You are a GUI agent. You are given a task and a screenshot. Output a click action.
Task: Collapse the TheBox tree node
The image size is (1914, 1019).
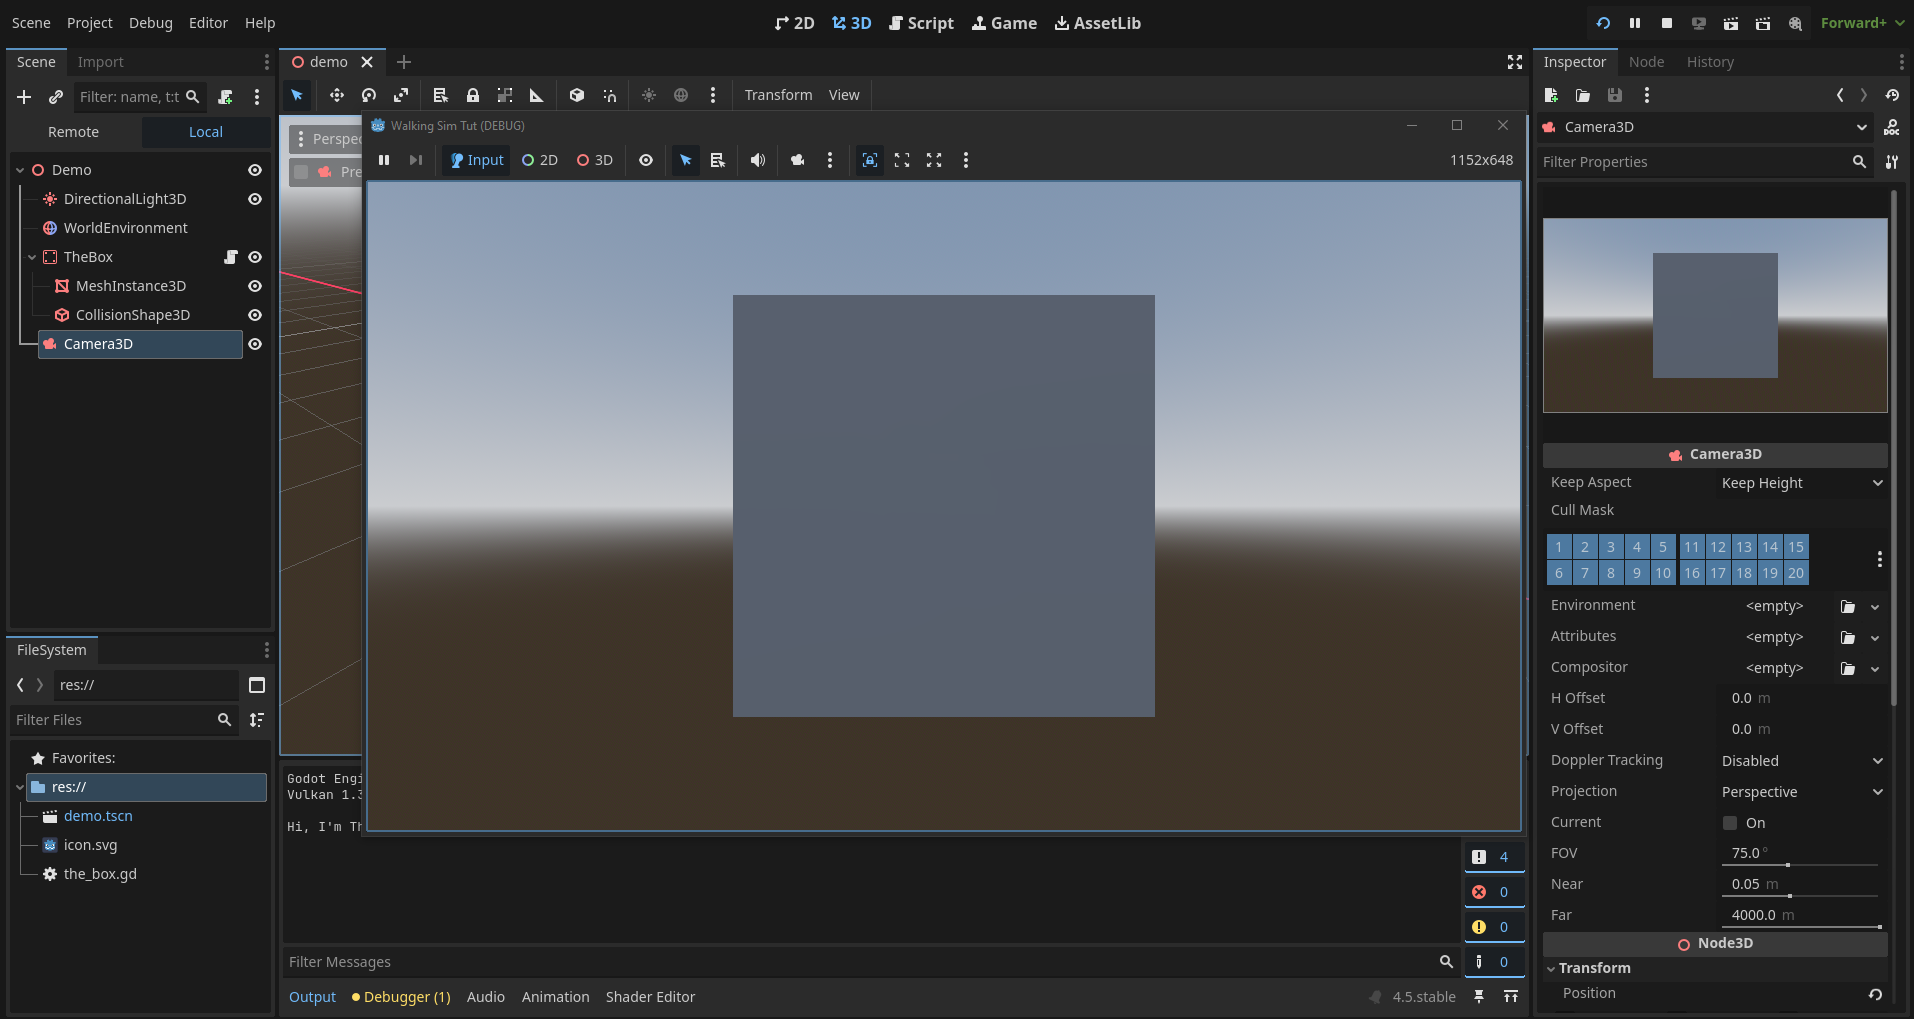point(32,257)
